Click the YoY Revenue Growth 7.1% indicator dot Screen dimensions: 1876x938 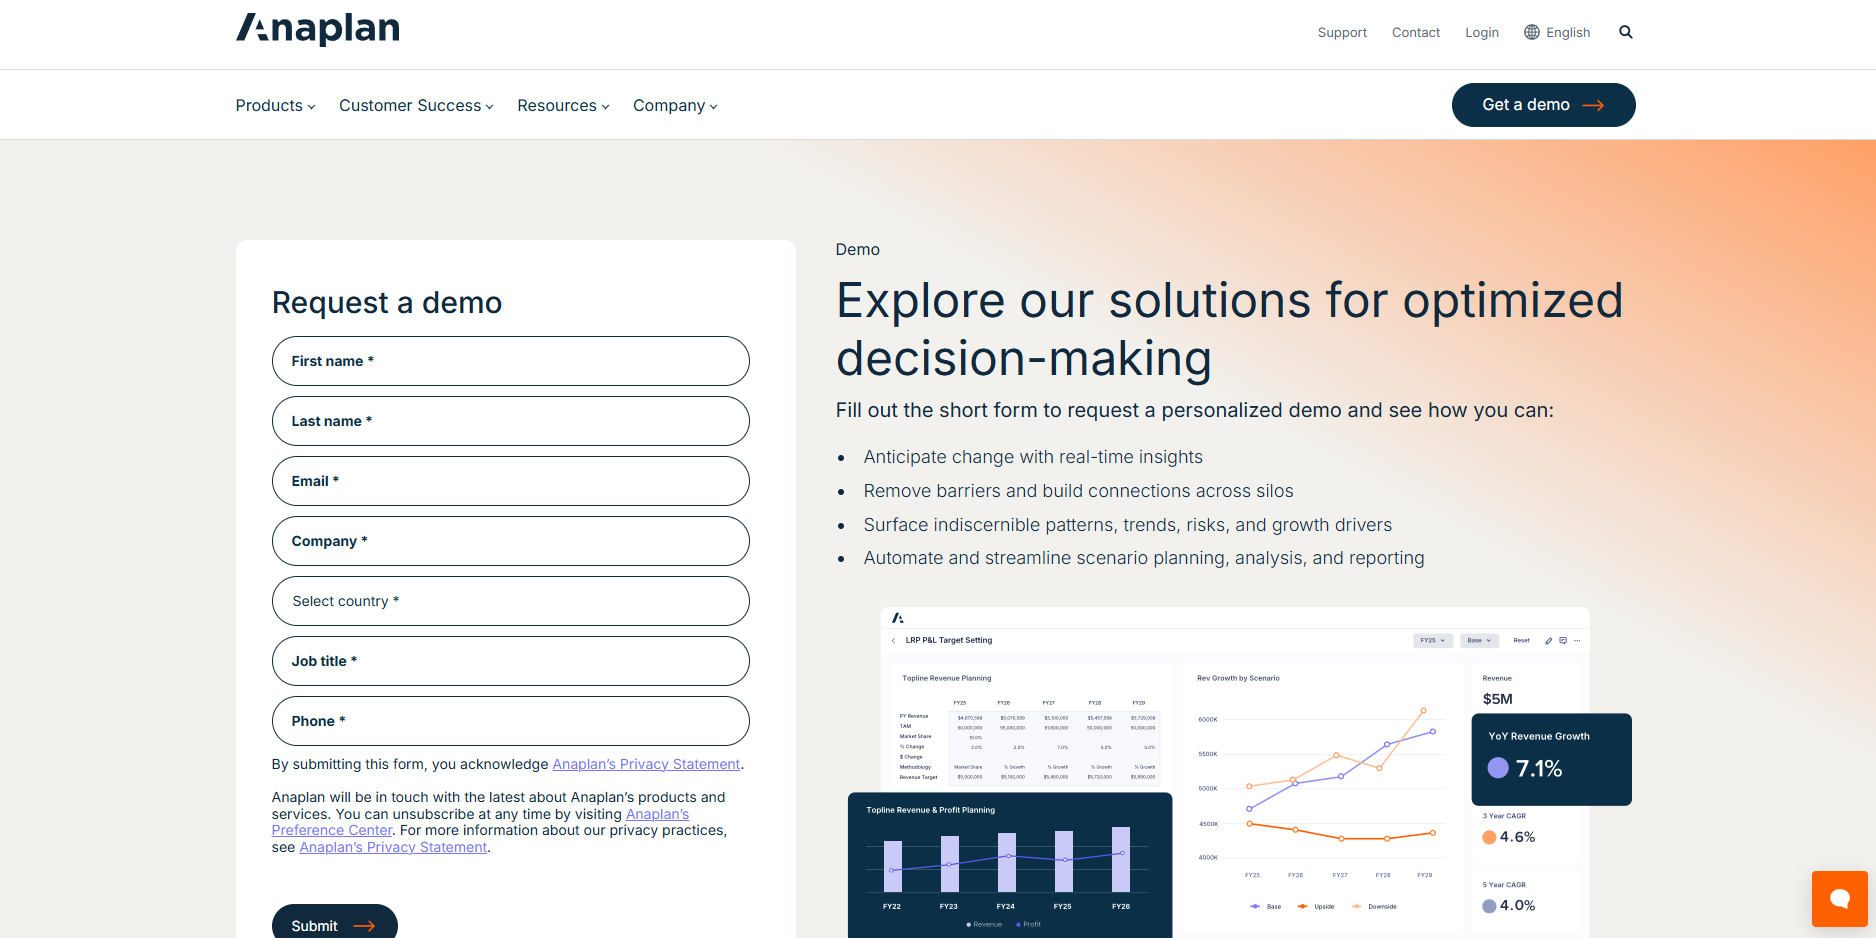point(1497,768)
